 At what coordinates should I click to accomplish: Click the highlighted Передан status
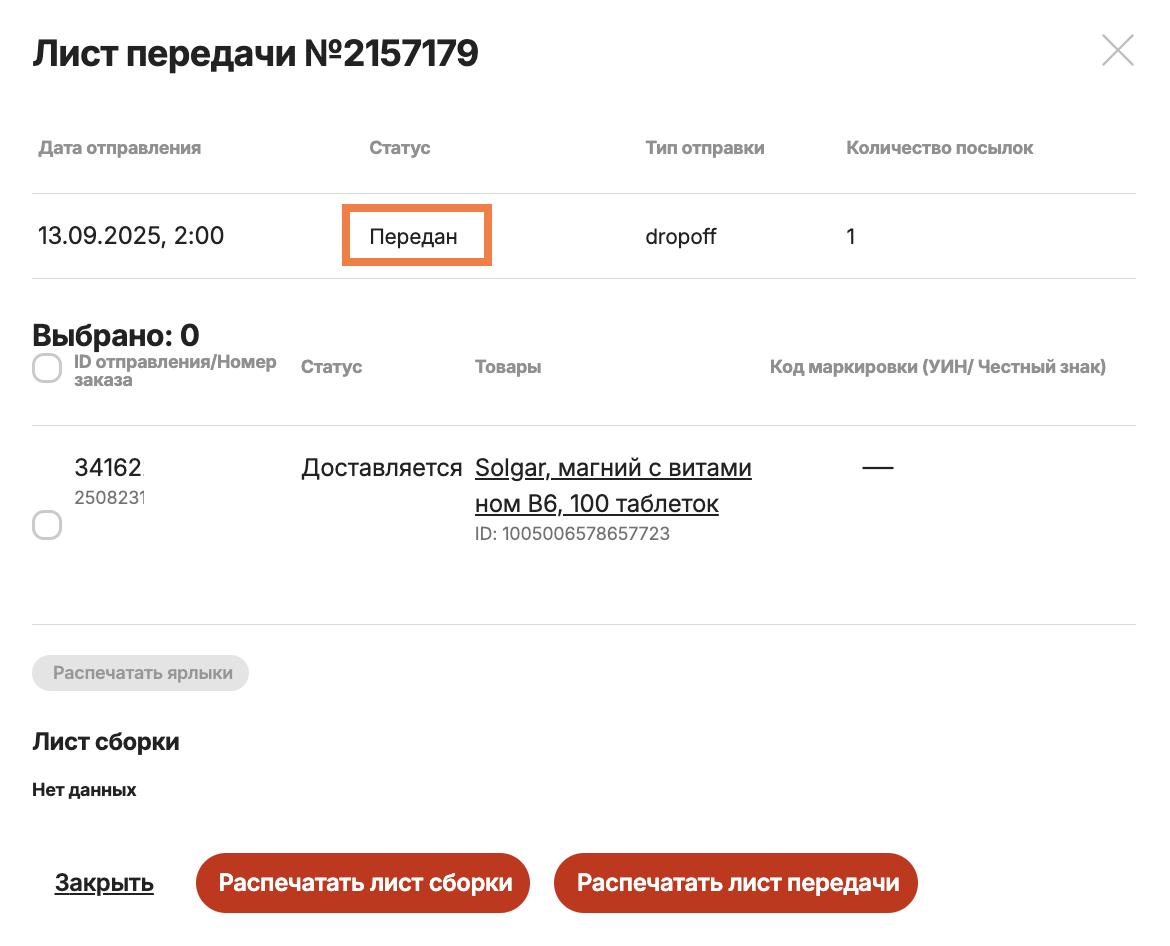click(416, 236)
